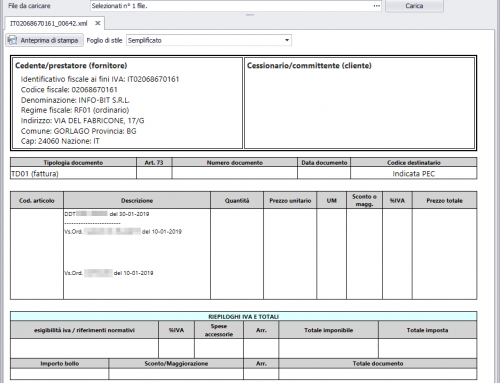The height and width of the screenshot is (383, 500).
Task: Click Spese accessorie header
Action: click(219, 330)
